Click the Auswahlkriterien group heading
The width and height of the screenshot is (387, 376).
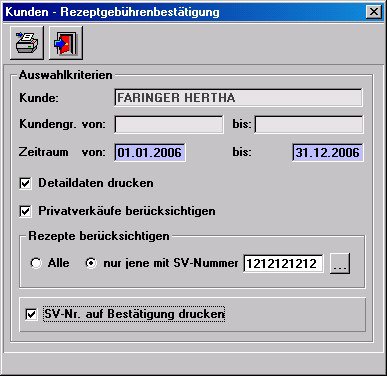pos(66,75)
